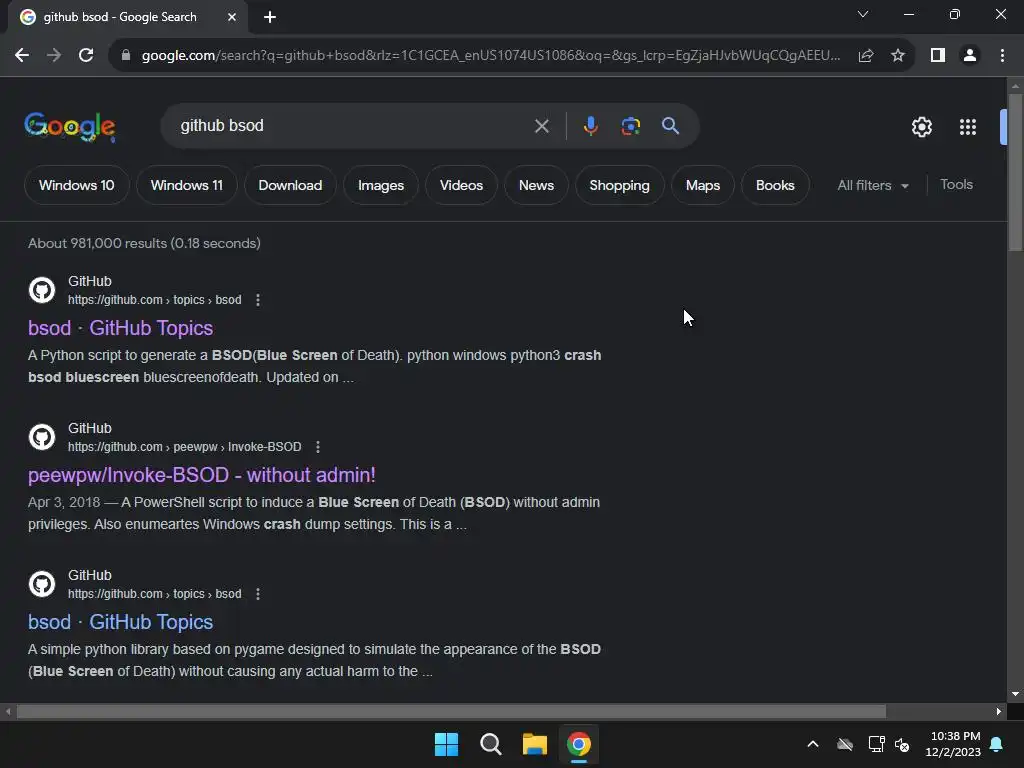
Task: Click horizontal scrollbar right arrow
Action: click(x=999, y=711)
